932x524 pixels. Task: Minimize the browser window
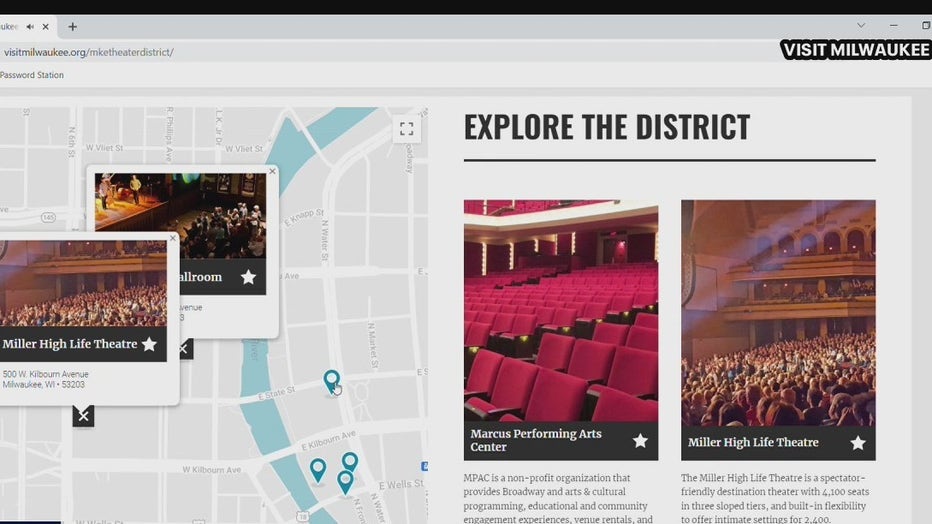click(893, 26)
